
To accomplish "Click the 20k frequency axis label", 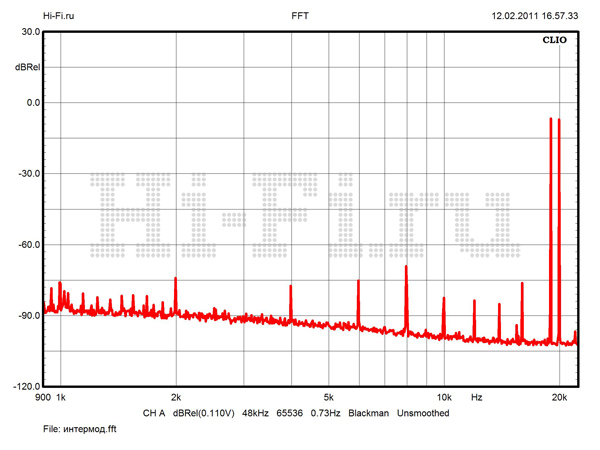I will point(559,398).
